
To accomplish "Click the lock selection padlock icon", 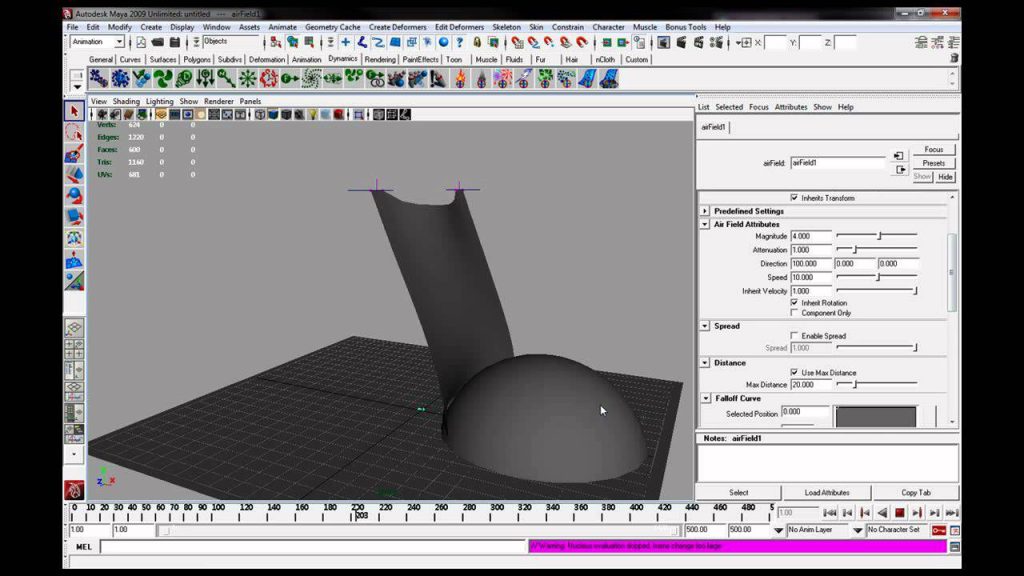I will coord(477,42).
